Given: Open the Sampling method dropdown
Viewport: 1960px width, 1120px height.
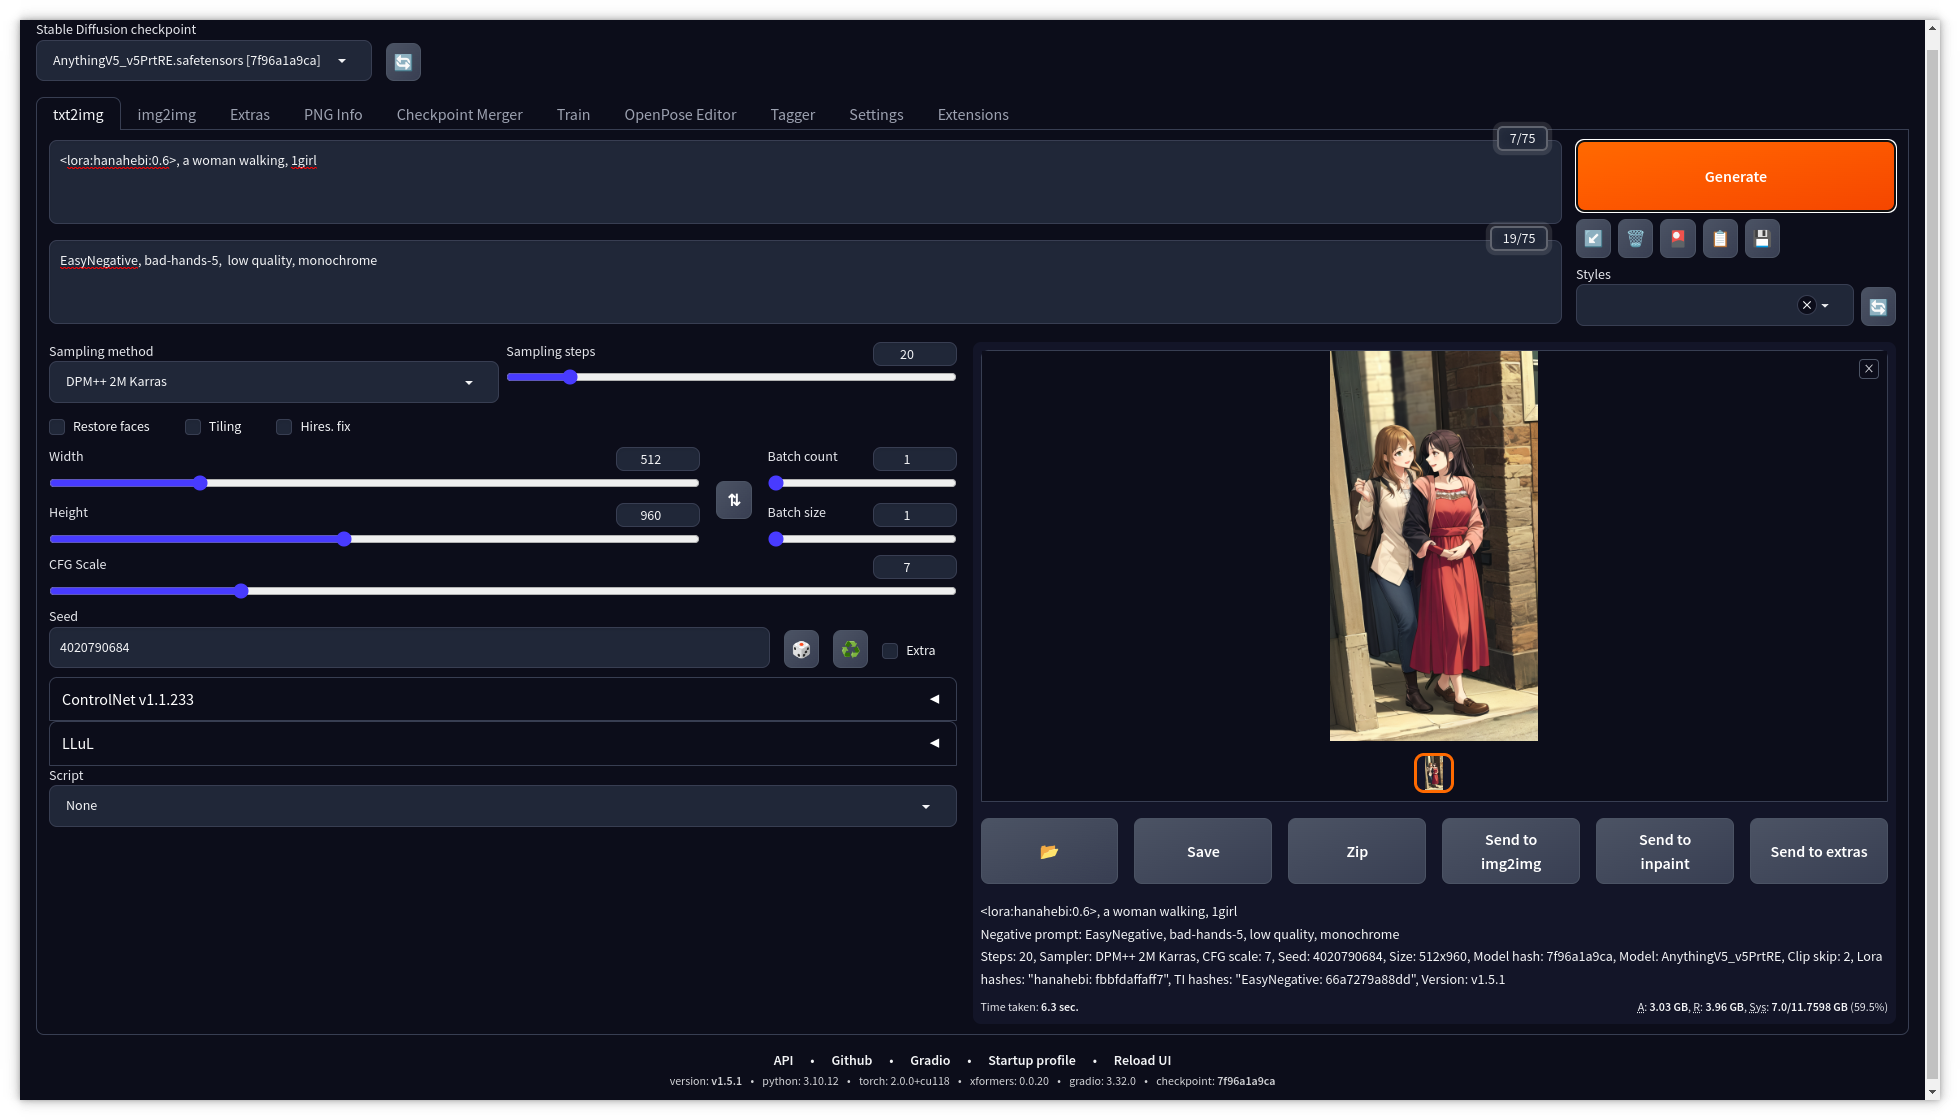Looking at the screenshot, I should click(273, 382).
